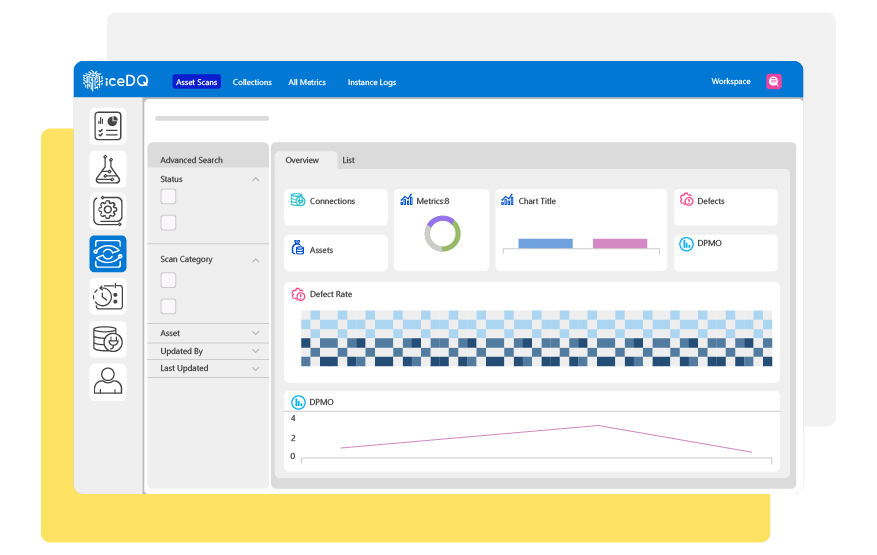Image resolution: width=877 pixels, height=555 pixels.
Task: Click the Metrics:8 chart icon
Action: (407, 200)
